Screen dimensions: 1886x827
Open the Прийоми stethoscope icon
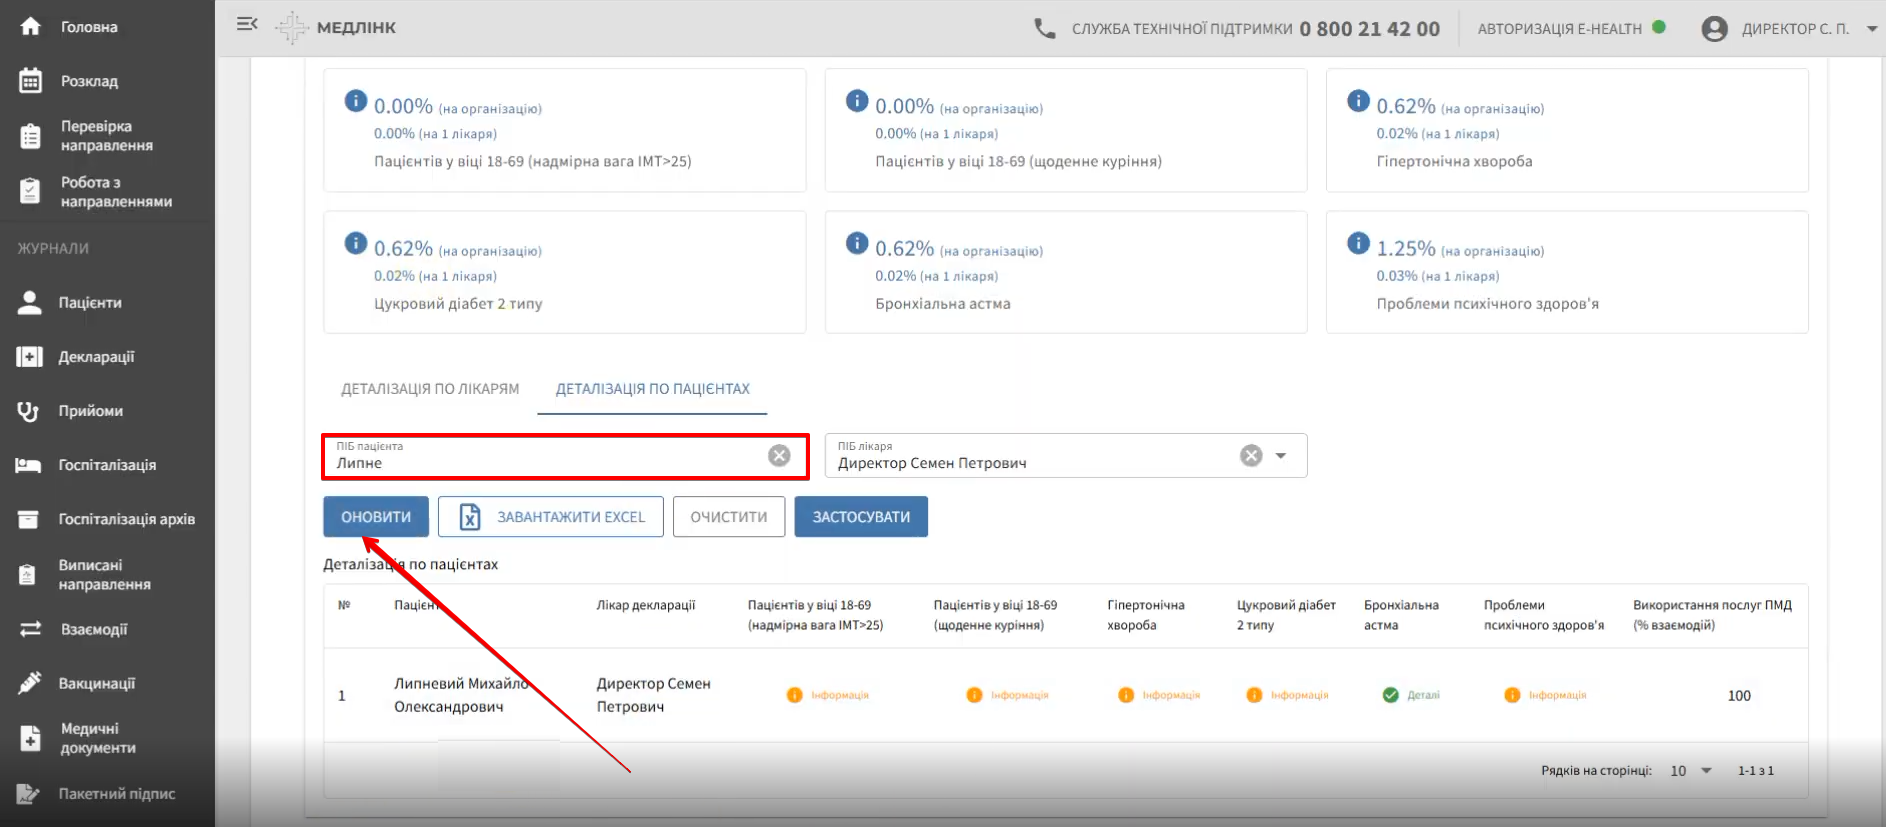[x=29, y=411]
